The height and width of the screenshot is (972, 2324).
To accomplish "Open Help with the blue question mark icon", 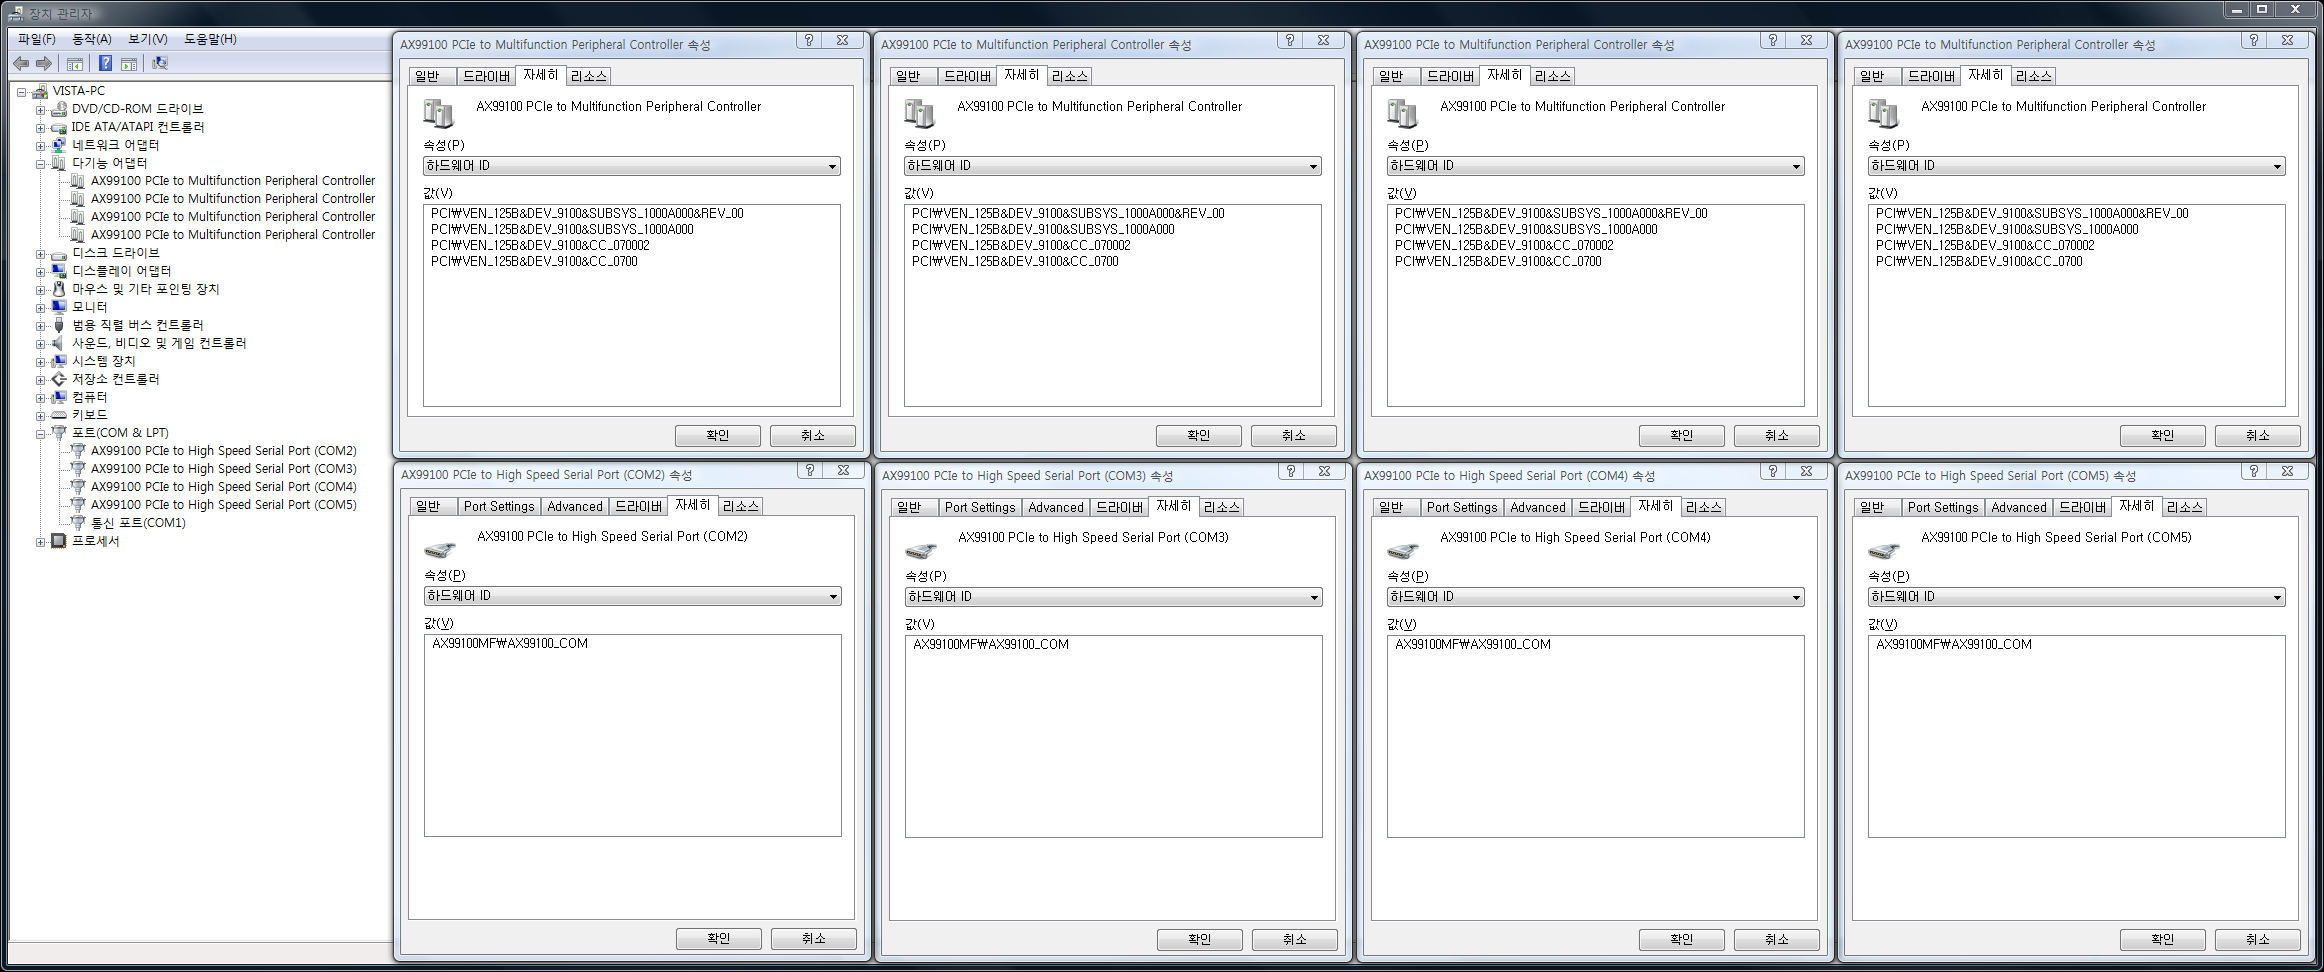I will [x=105, y=64].
